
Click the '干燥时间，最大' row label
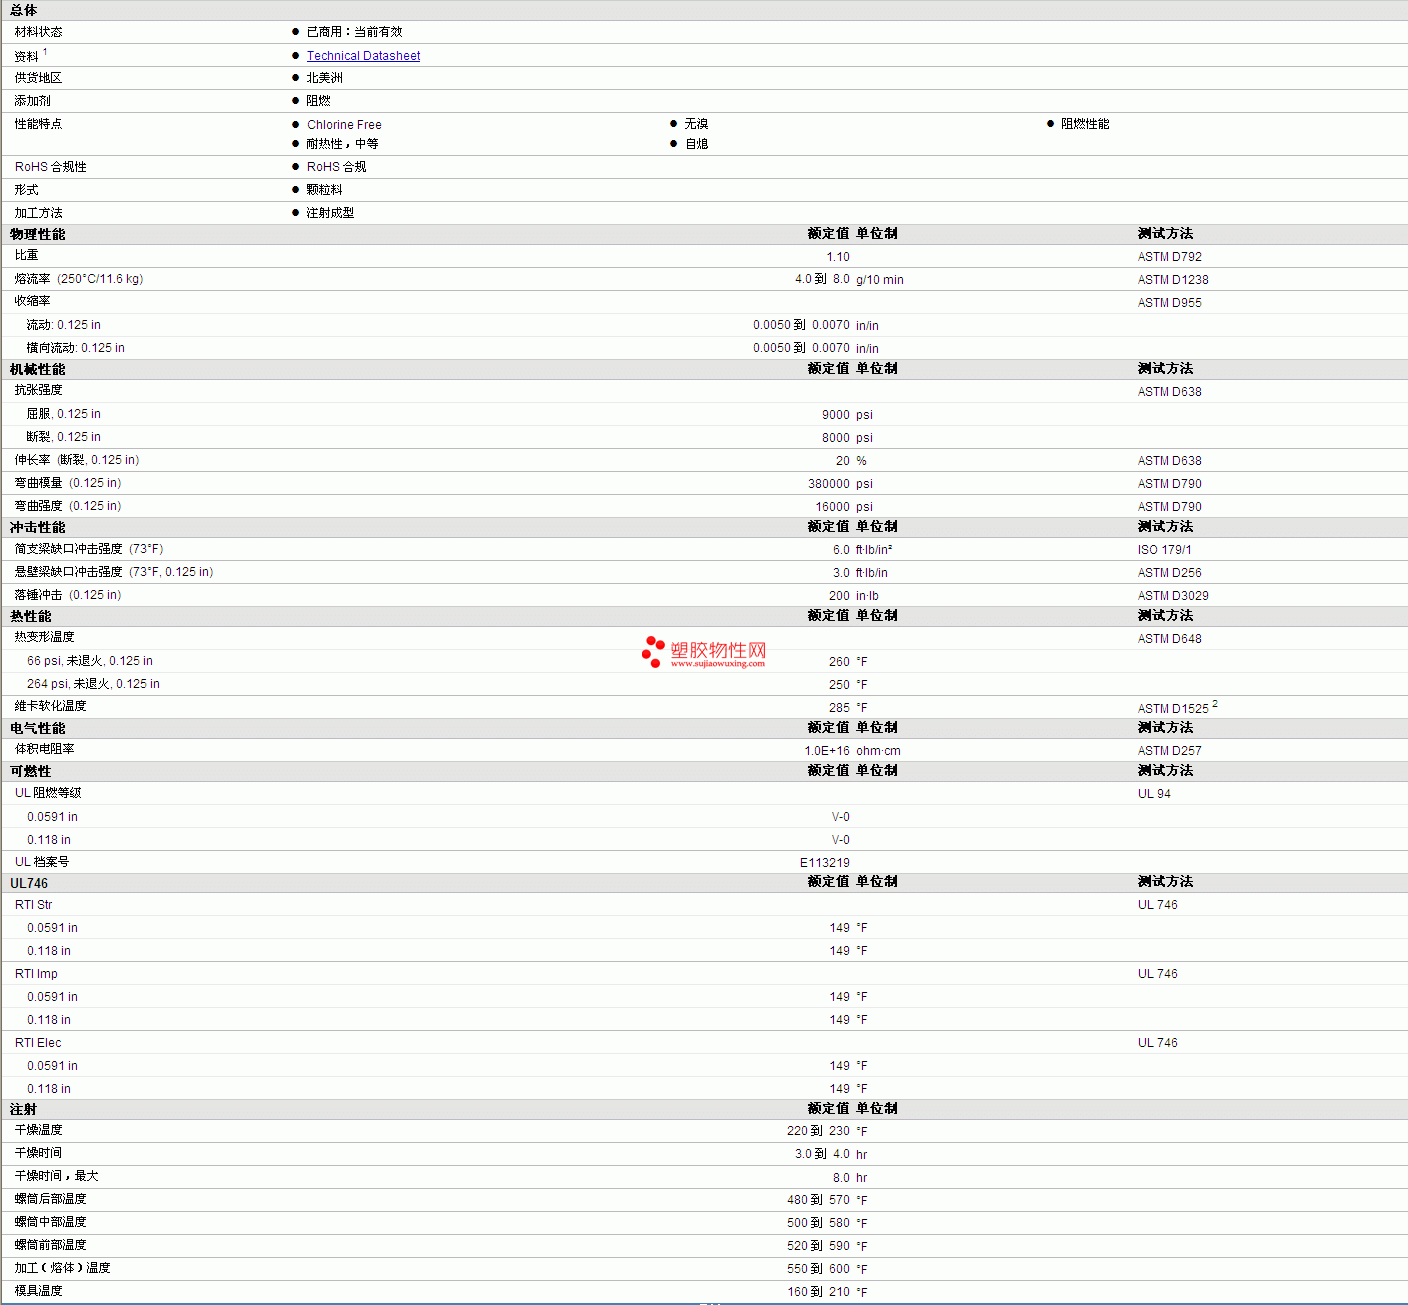(x=56, y=1176)
